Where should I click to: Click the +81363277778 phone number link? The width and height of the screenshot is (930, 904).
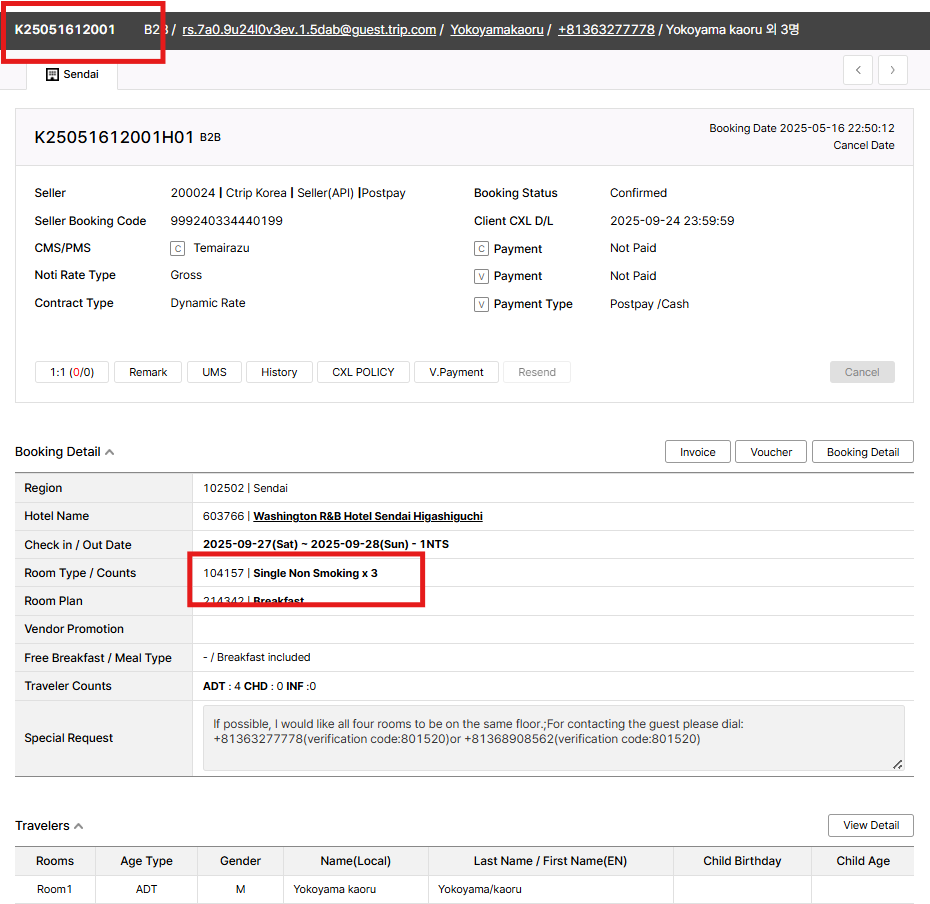(606, 30)
